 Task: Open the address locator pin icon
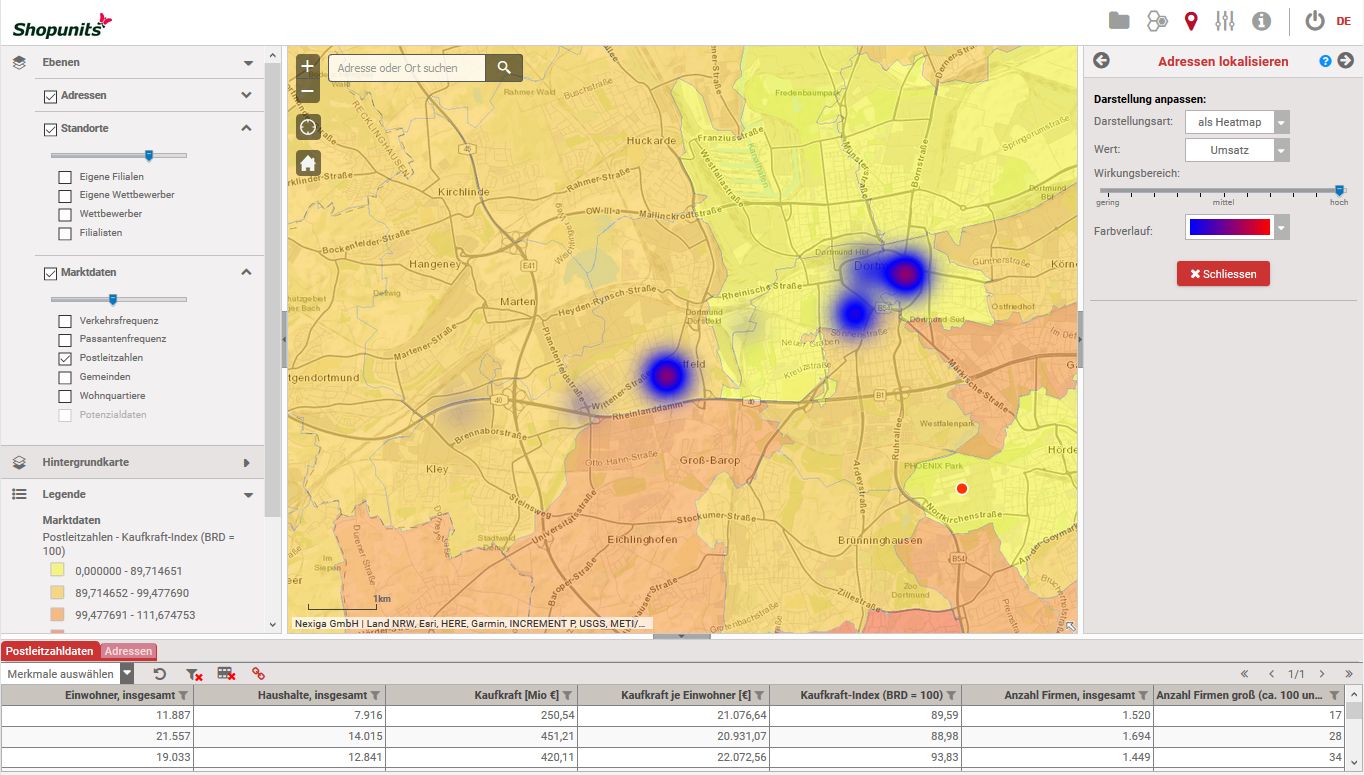(x=1190, y=21)
